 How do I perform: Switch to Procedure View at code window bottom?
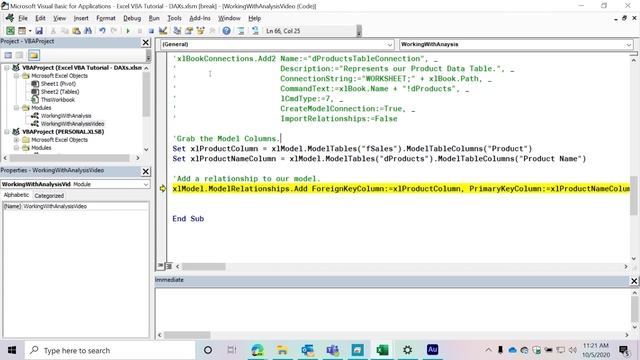point(160,266)
